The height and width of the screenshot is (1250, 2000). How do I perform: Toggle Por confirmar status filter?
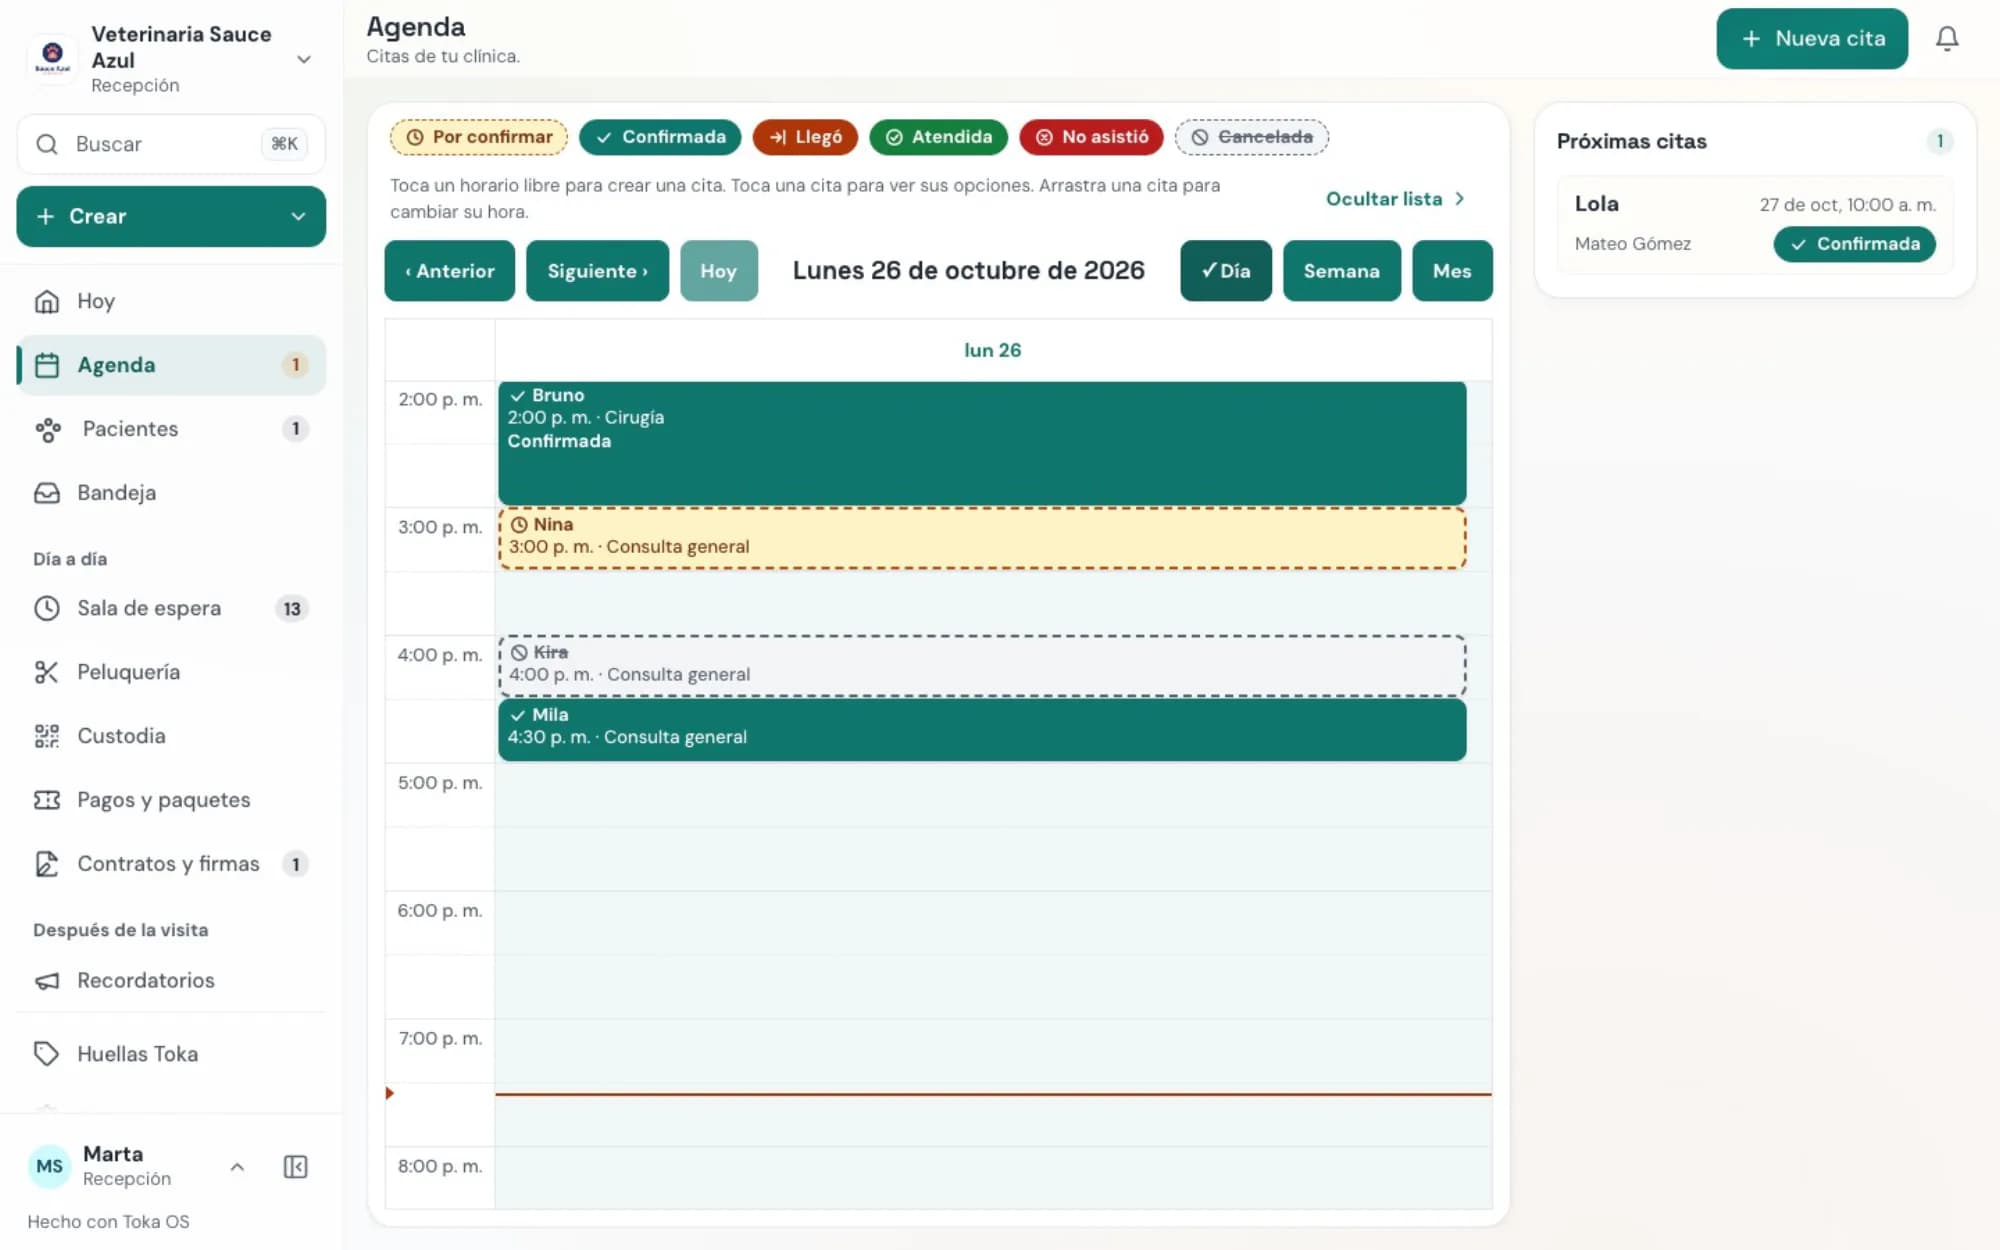[479, 137]
